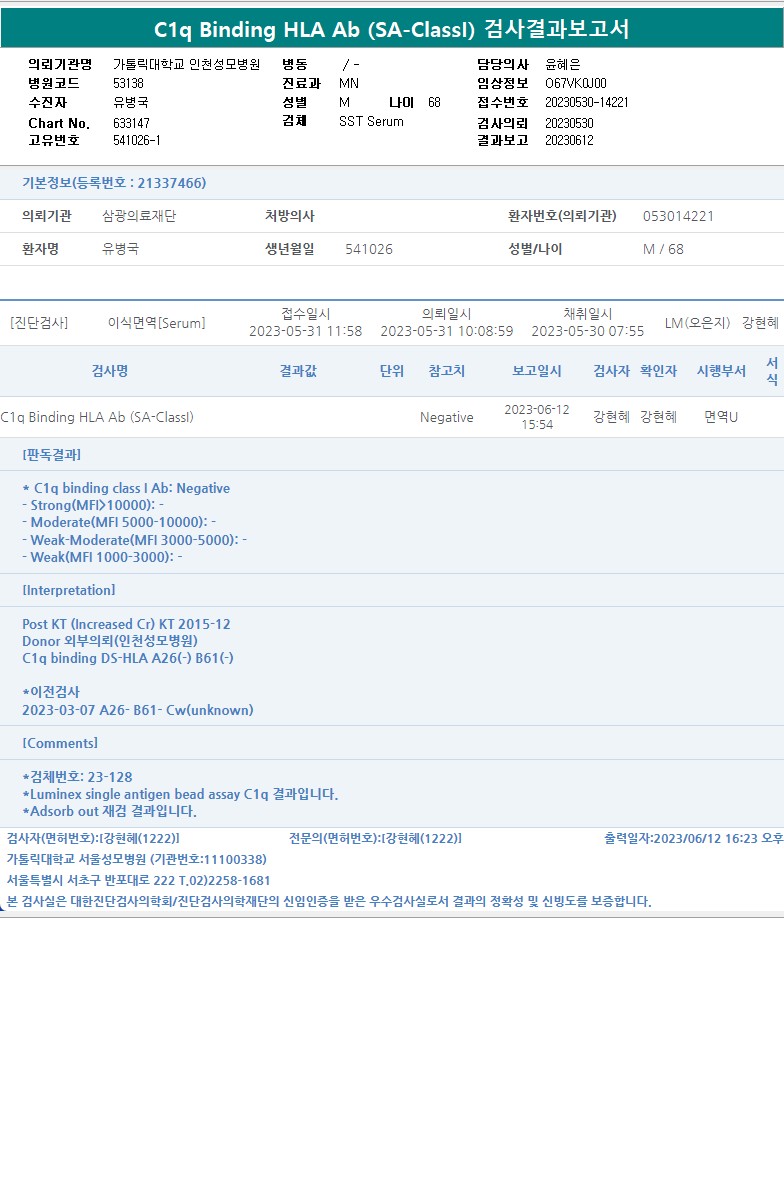Click line '*검체번호: 23-128'
The image size is (784, 1192).
(x=78, y=777)
